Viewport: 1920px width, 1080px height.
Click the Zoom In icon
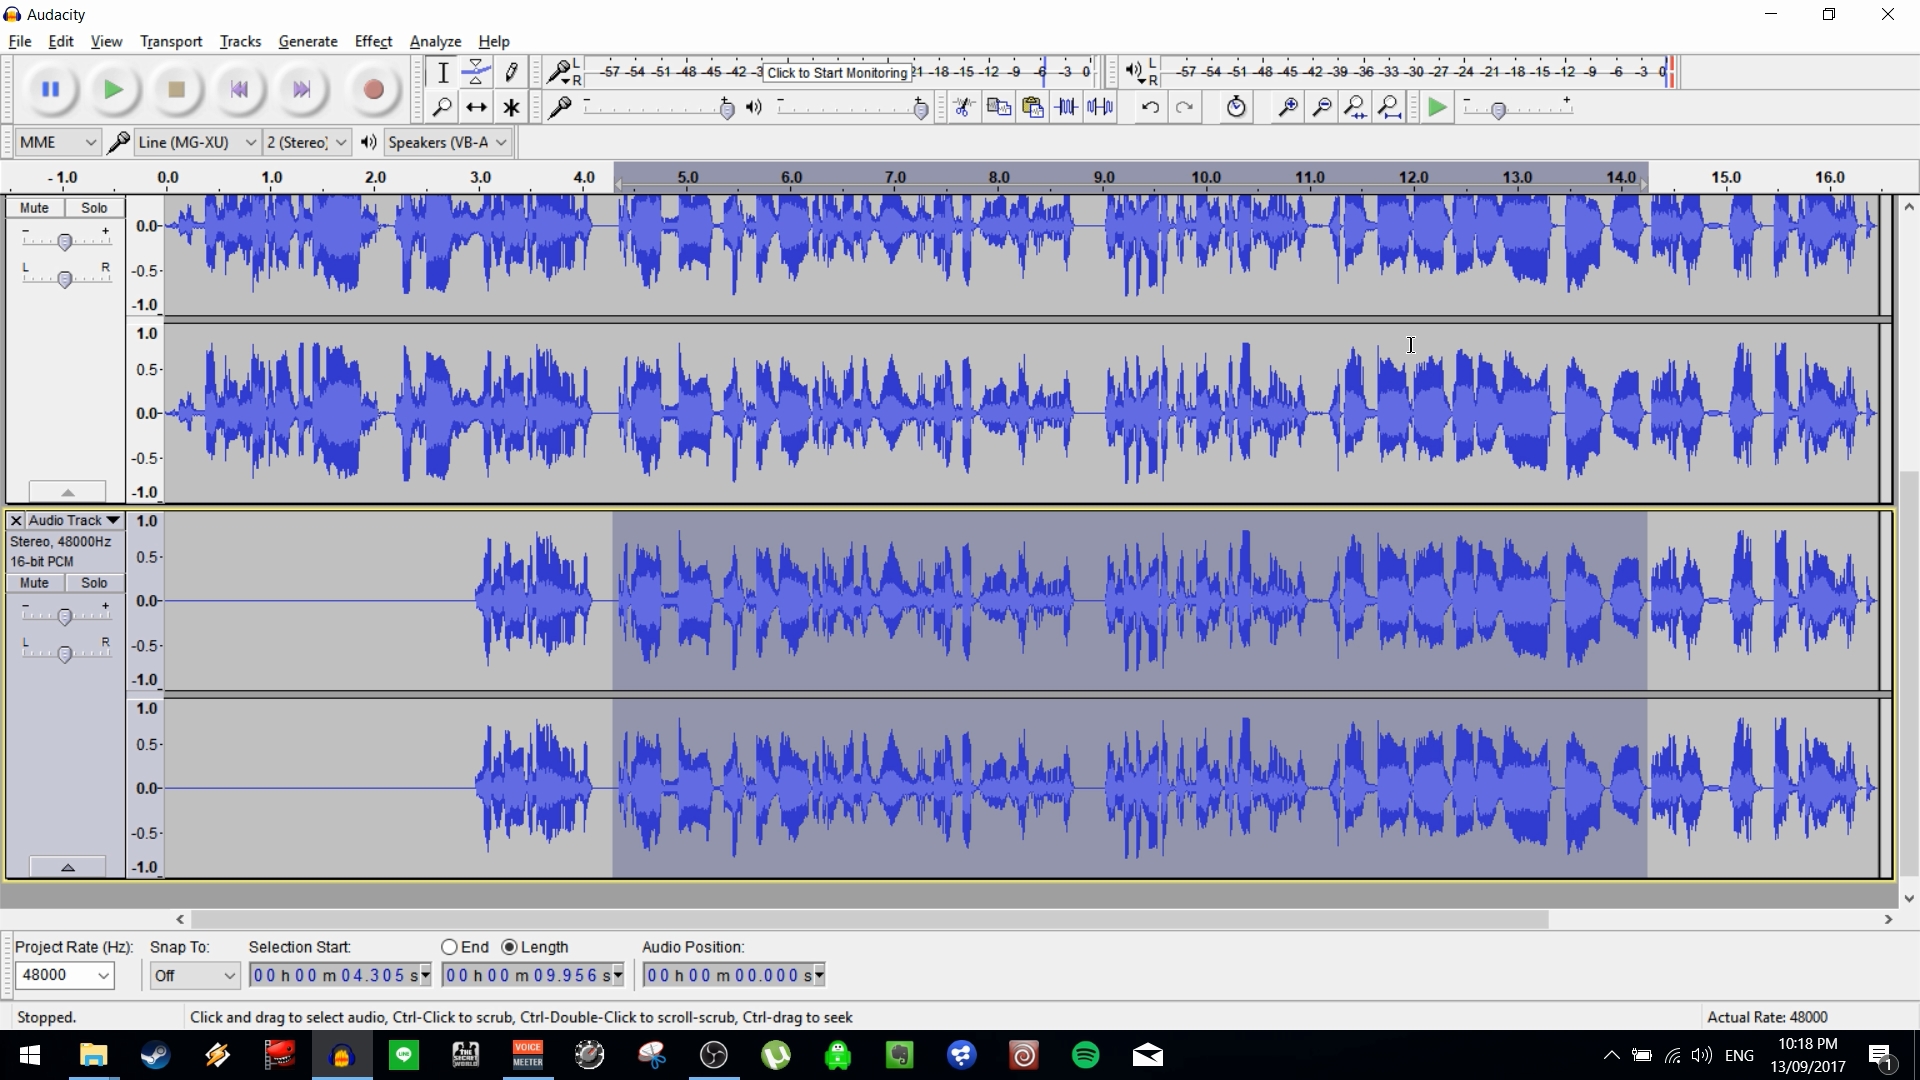tap(1288, 107)
